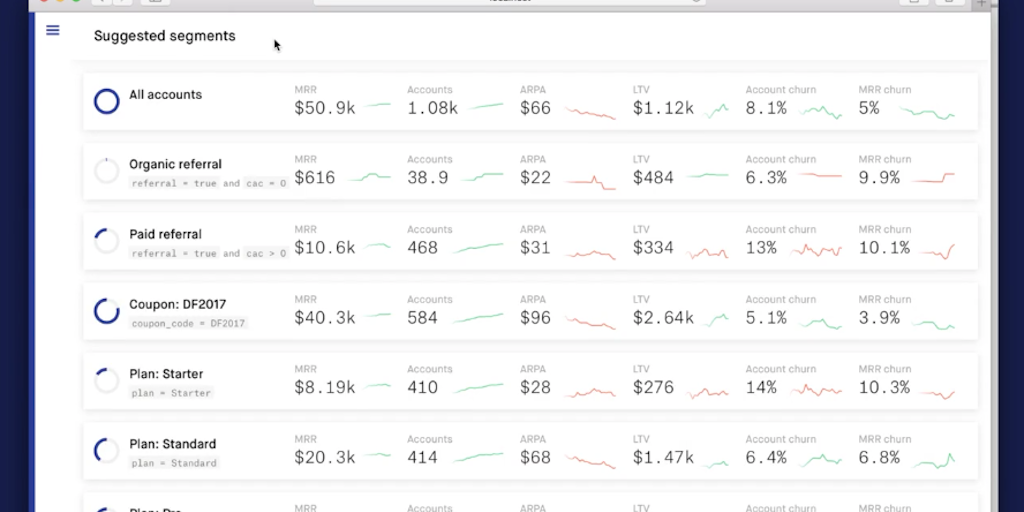The width and height of the screenshot is (1024, 512).
Task: Click the ARPA sparkline in All accounts row
Action: click(x=590, y=113)
